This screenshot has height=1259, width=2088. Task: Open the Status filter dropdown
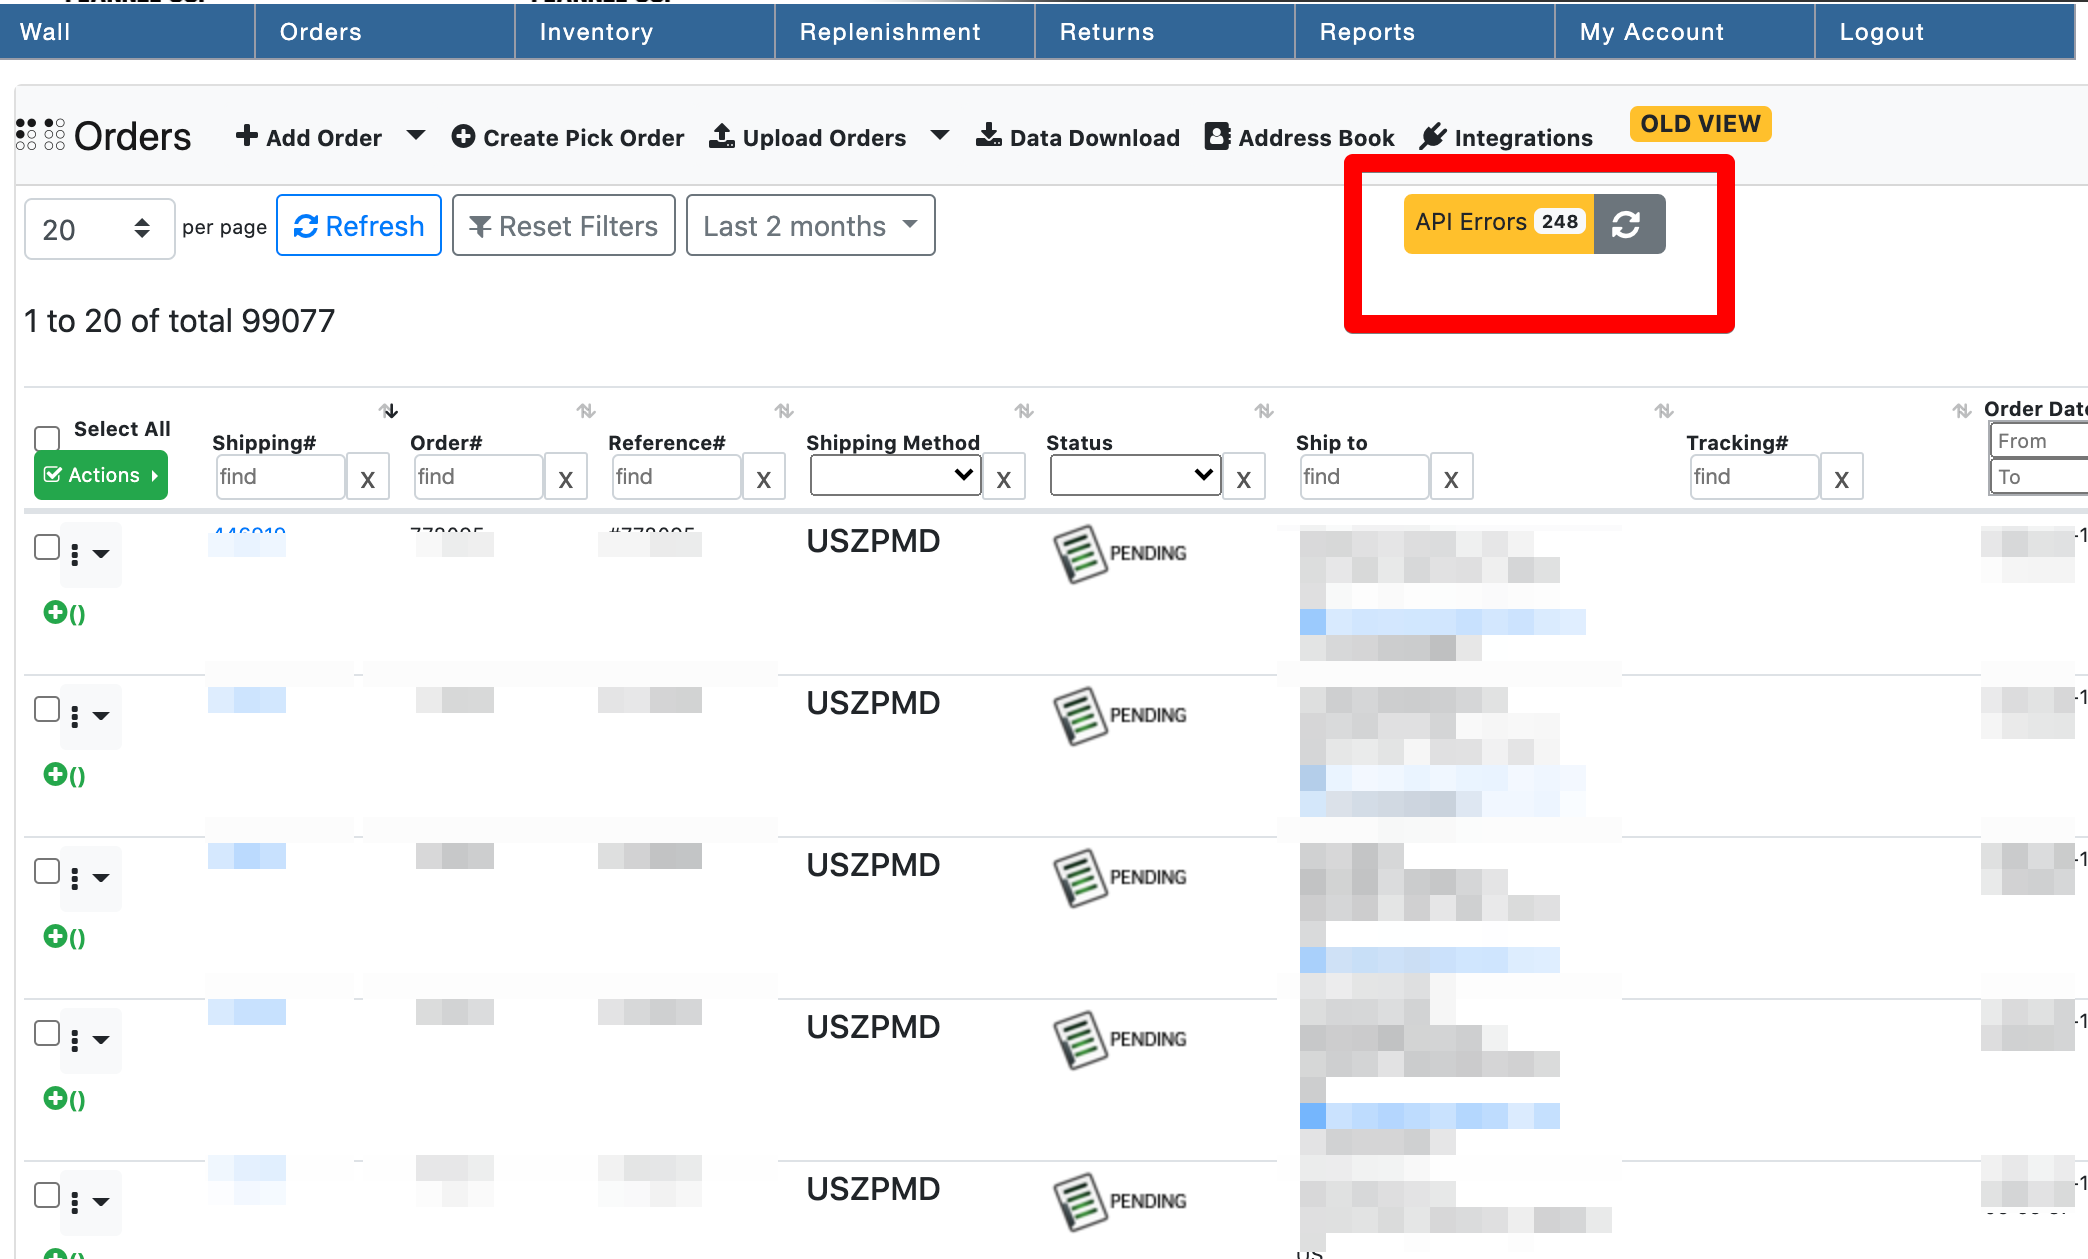coord(1135,476)
